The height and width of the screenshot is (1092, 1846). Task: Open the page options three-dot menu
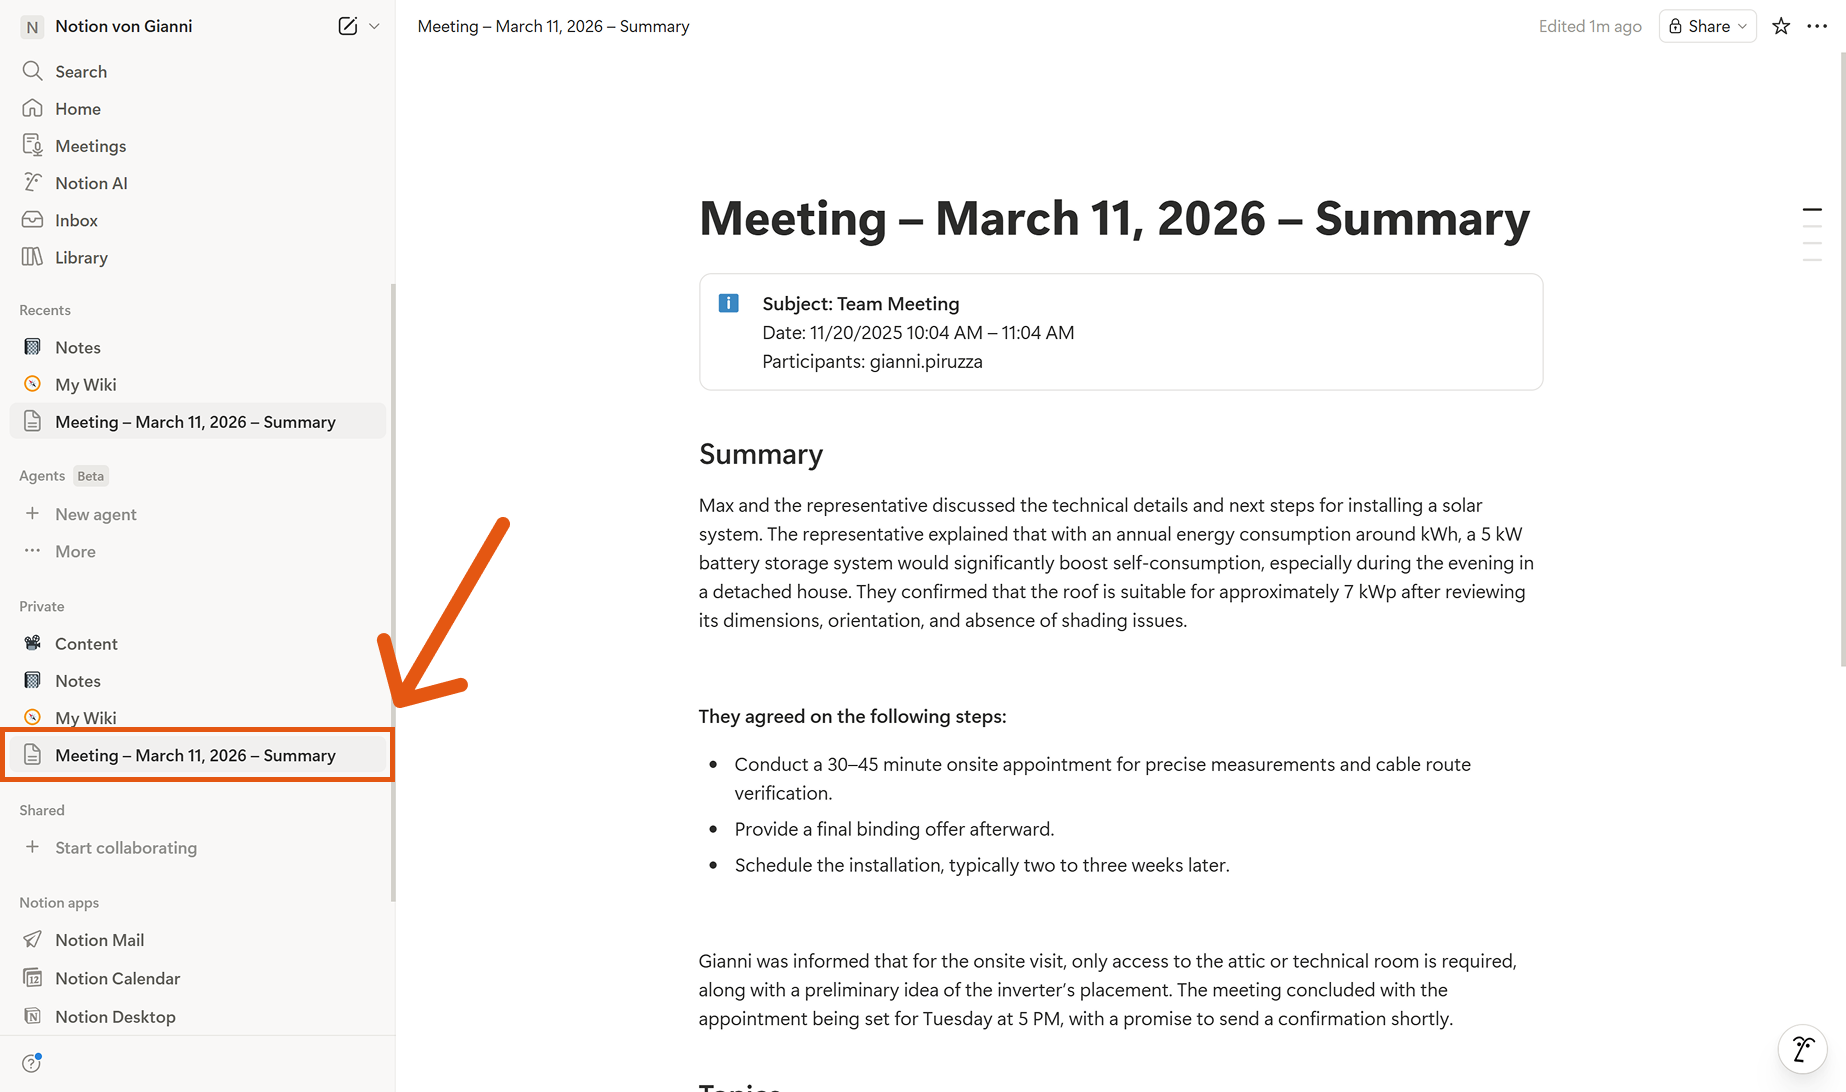click(x=1817, y=26)
